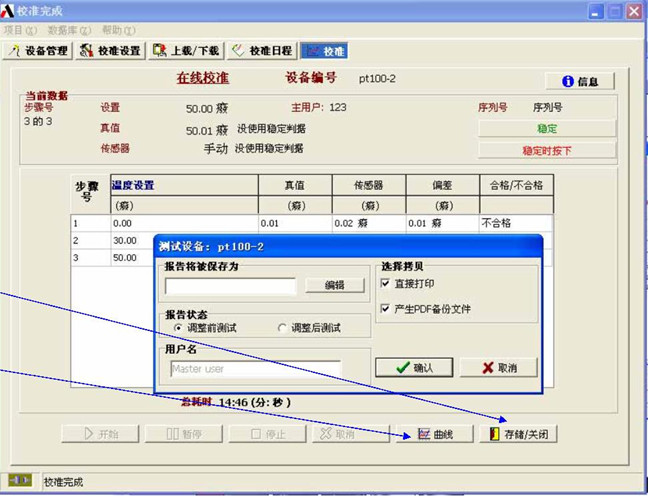Click the 真值 column header
Screen dimensions: 648x496
pyautogui.click(x=295, y=185)
